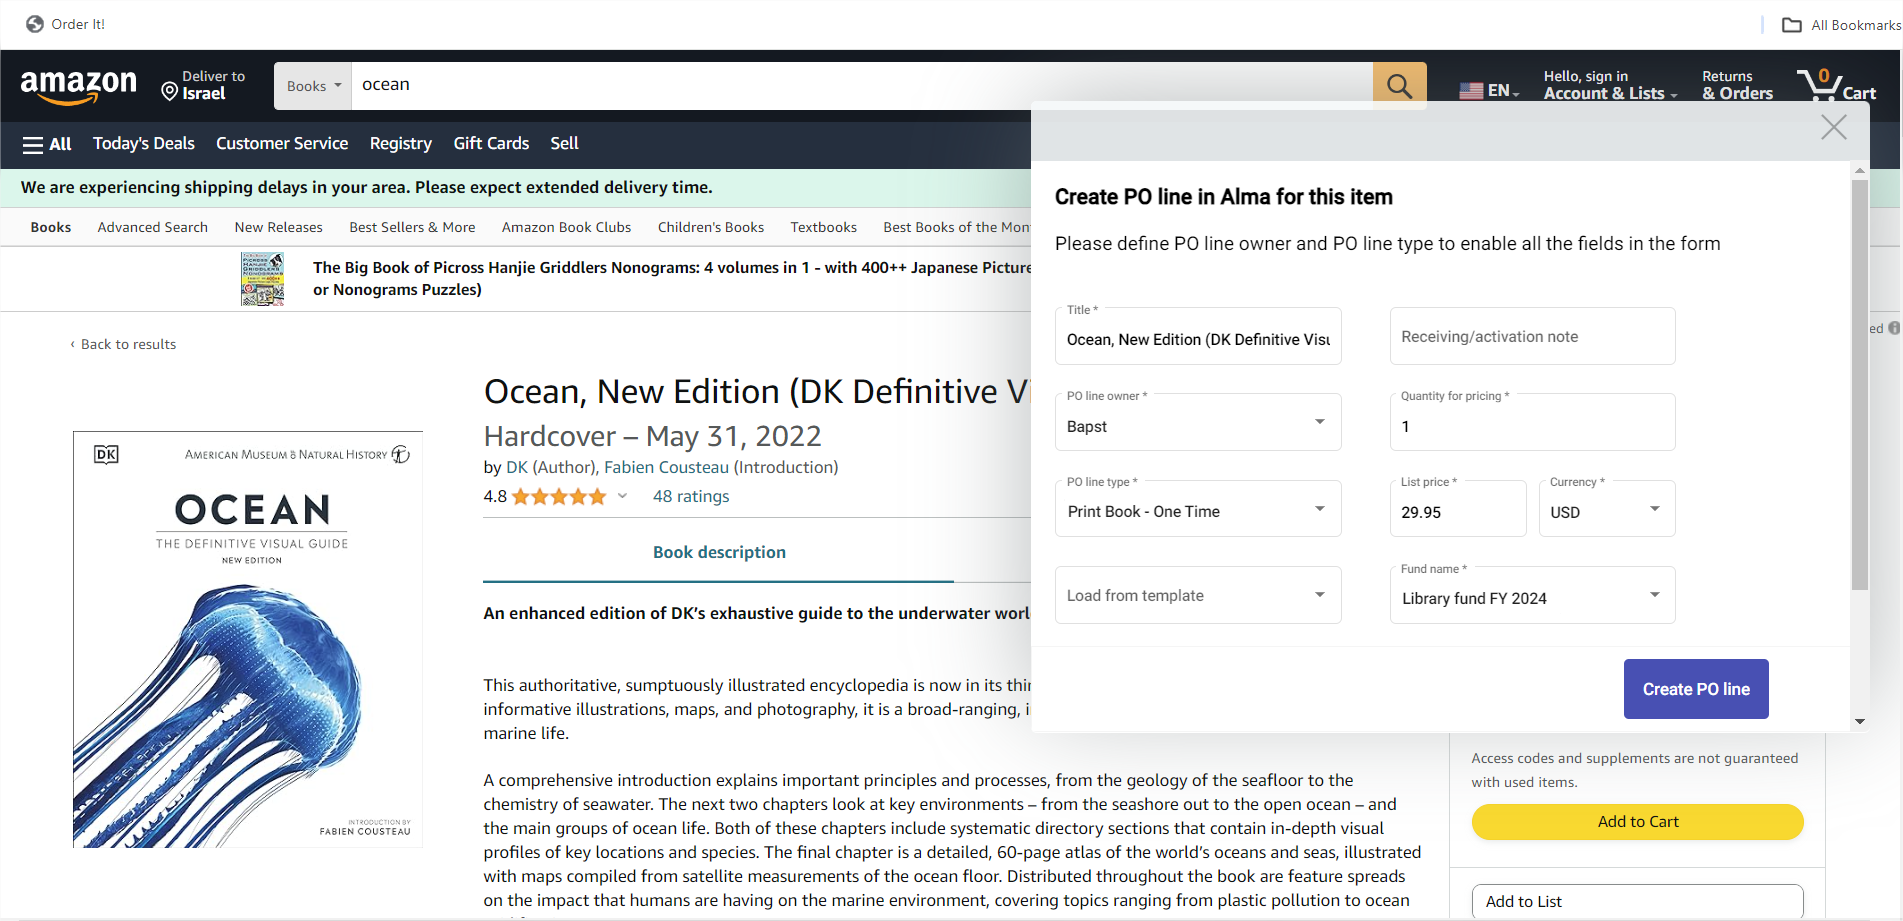Open Today's Deals
The height and width of the screenshot is (921, 1903).
[x=144, y=144]
